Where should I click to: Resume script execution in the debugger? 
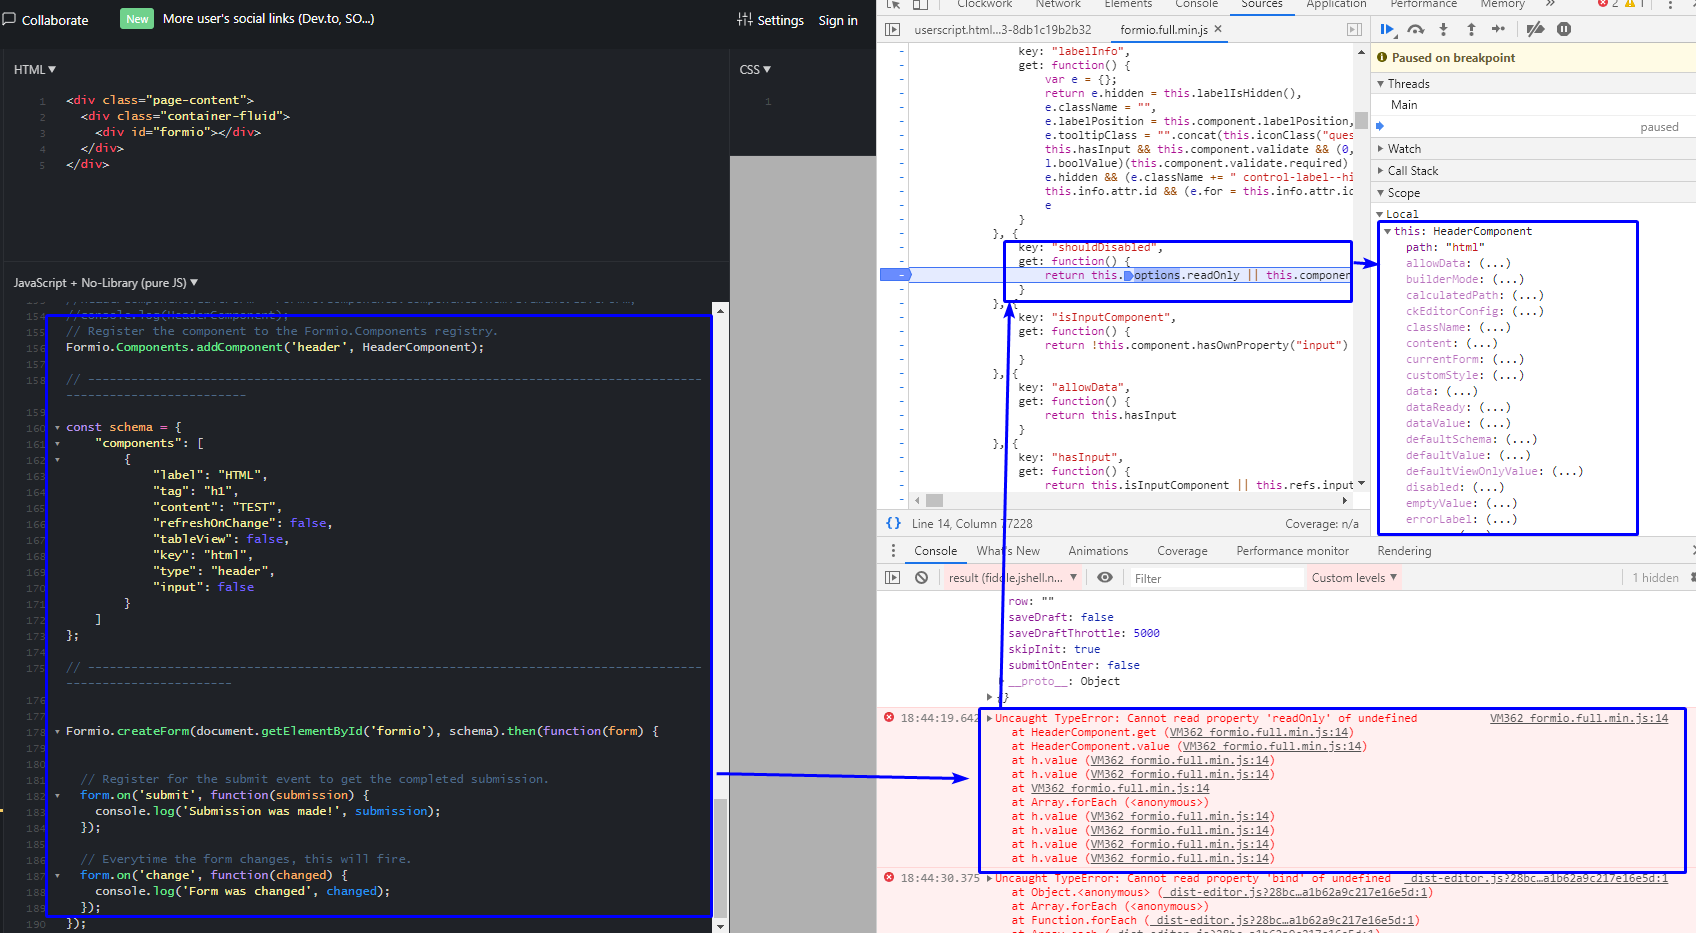(1388, 29)
